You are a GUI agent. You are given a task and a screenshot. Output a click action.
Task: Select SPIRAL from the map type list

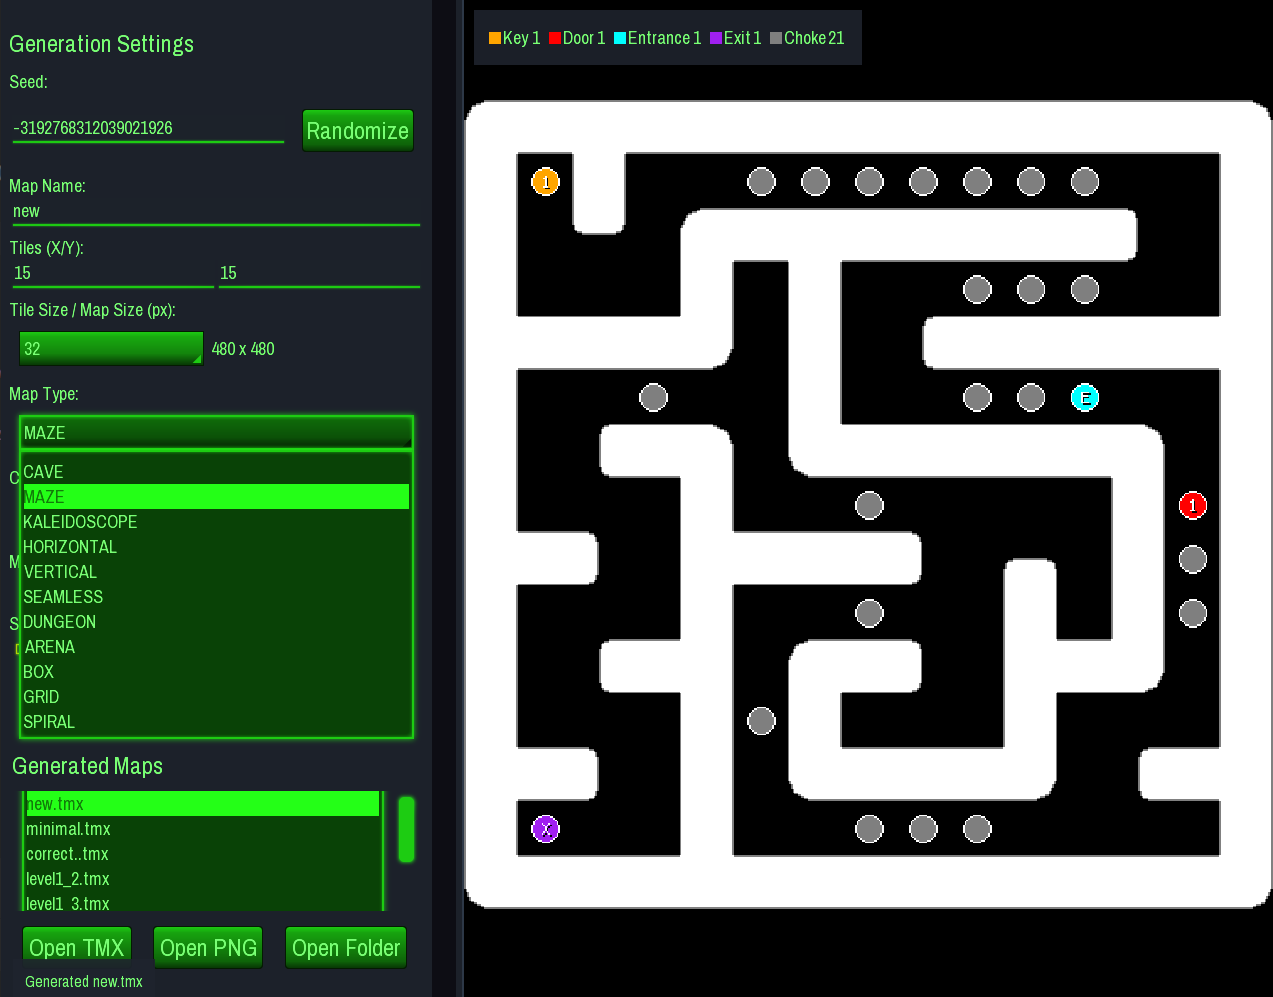click(x=216, y=722)
